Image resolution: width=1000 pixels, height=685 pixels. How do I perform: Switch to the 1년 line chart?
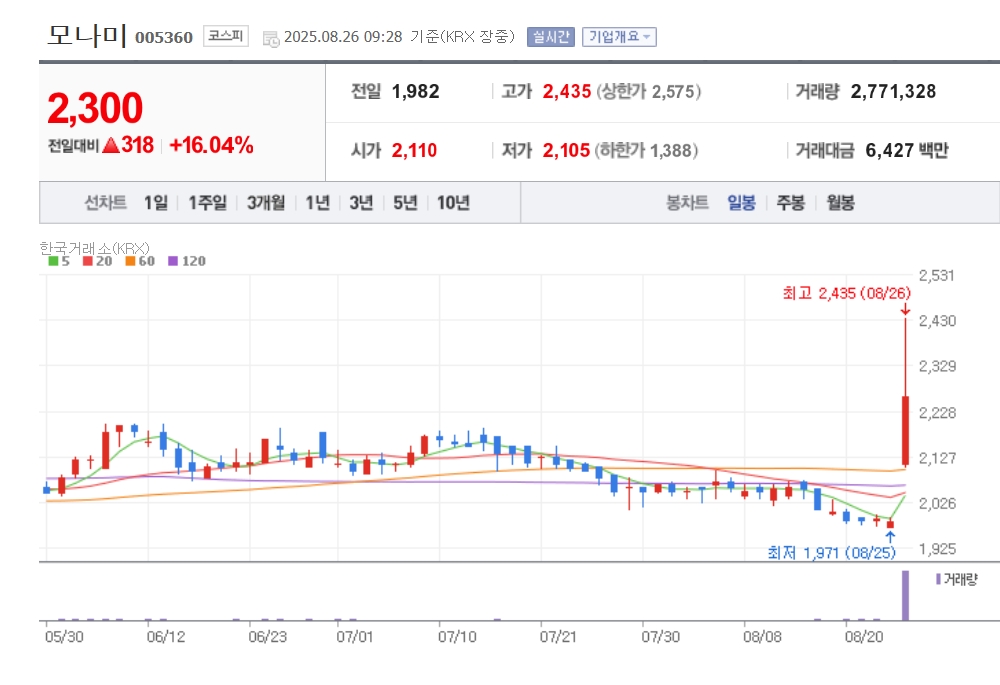(x=318, y=203)
